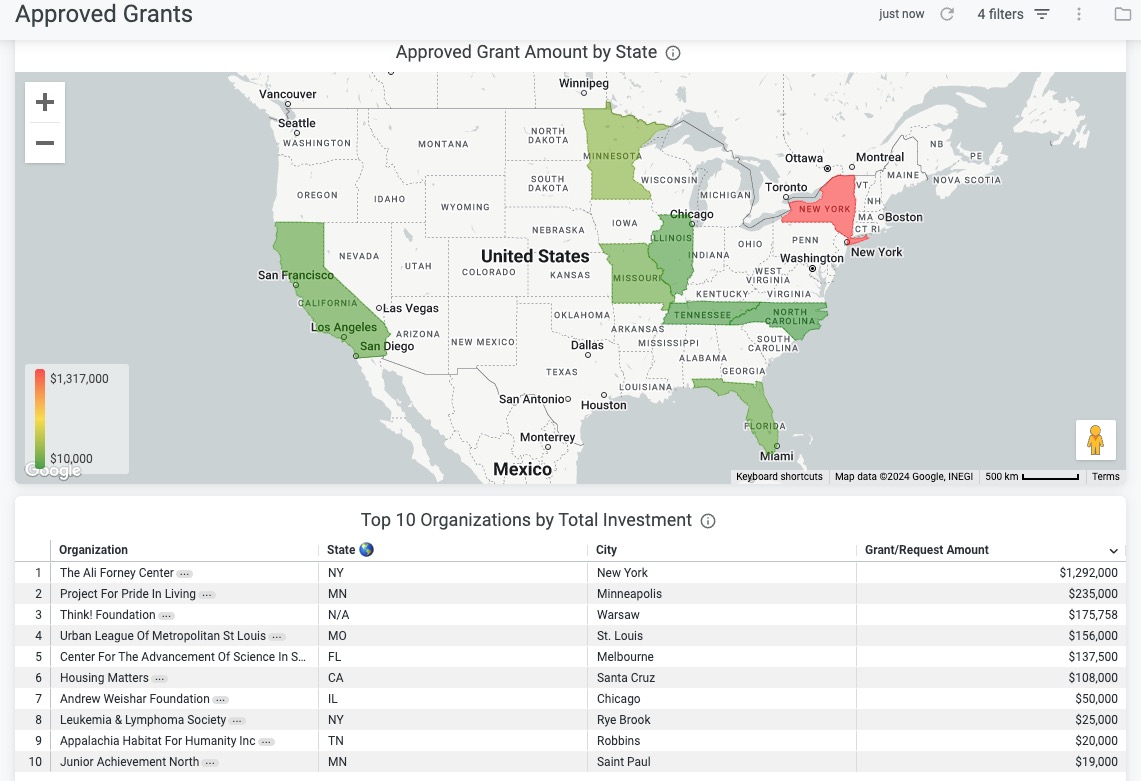
Task: Open ellipsis next to Think! Foundation
Action: click(167, 616)
